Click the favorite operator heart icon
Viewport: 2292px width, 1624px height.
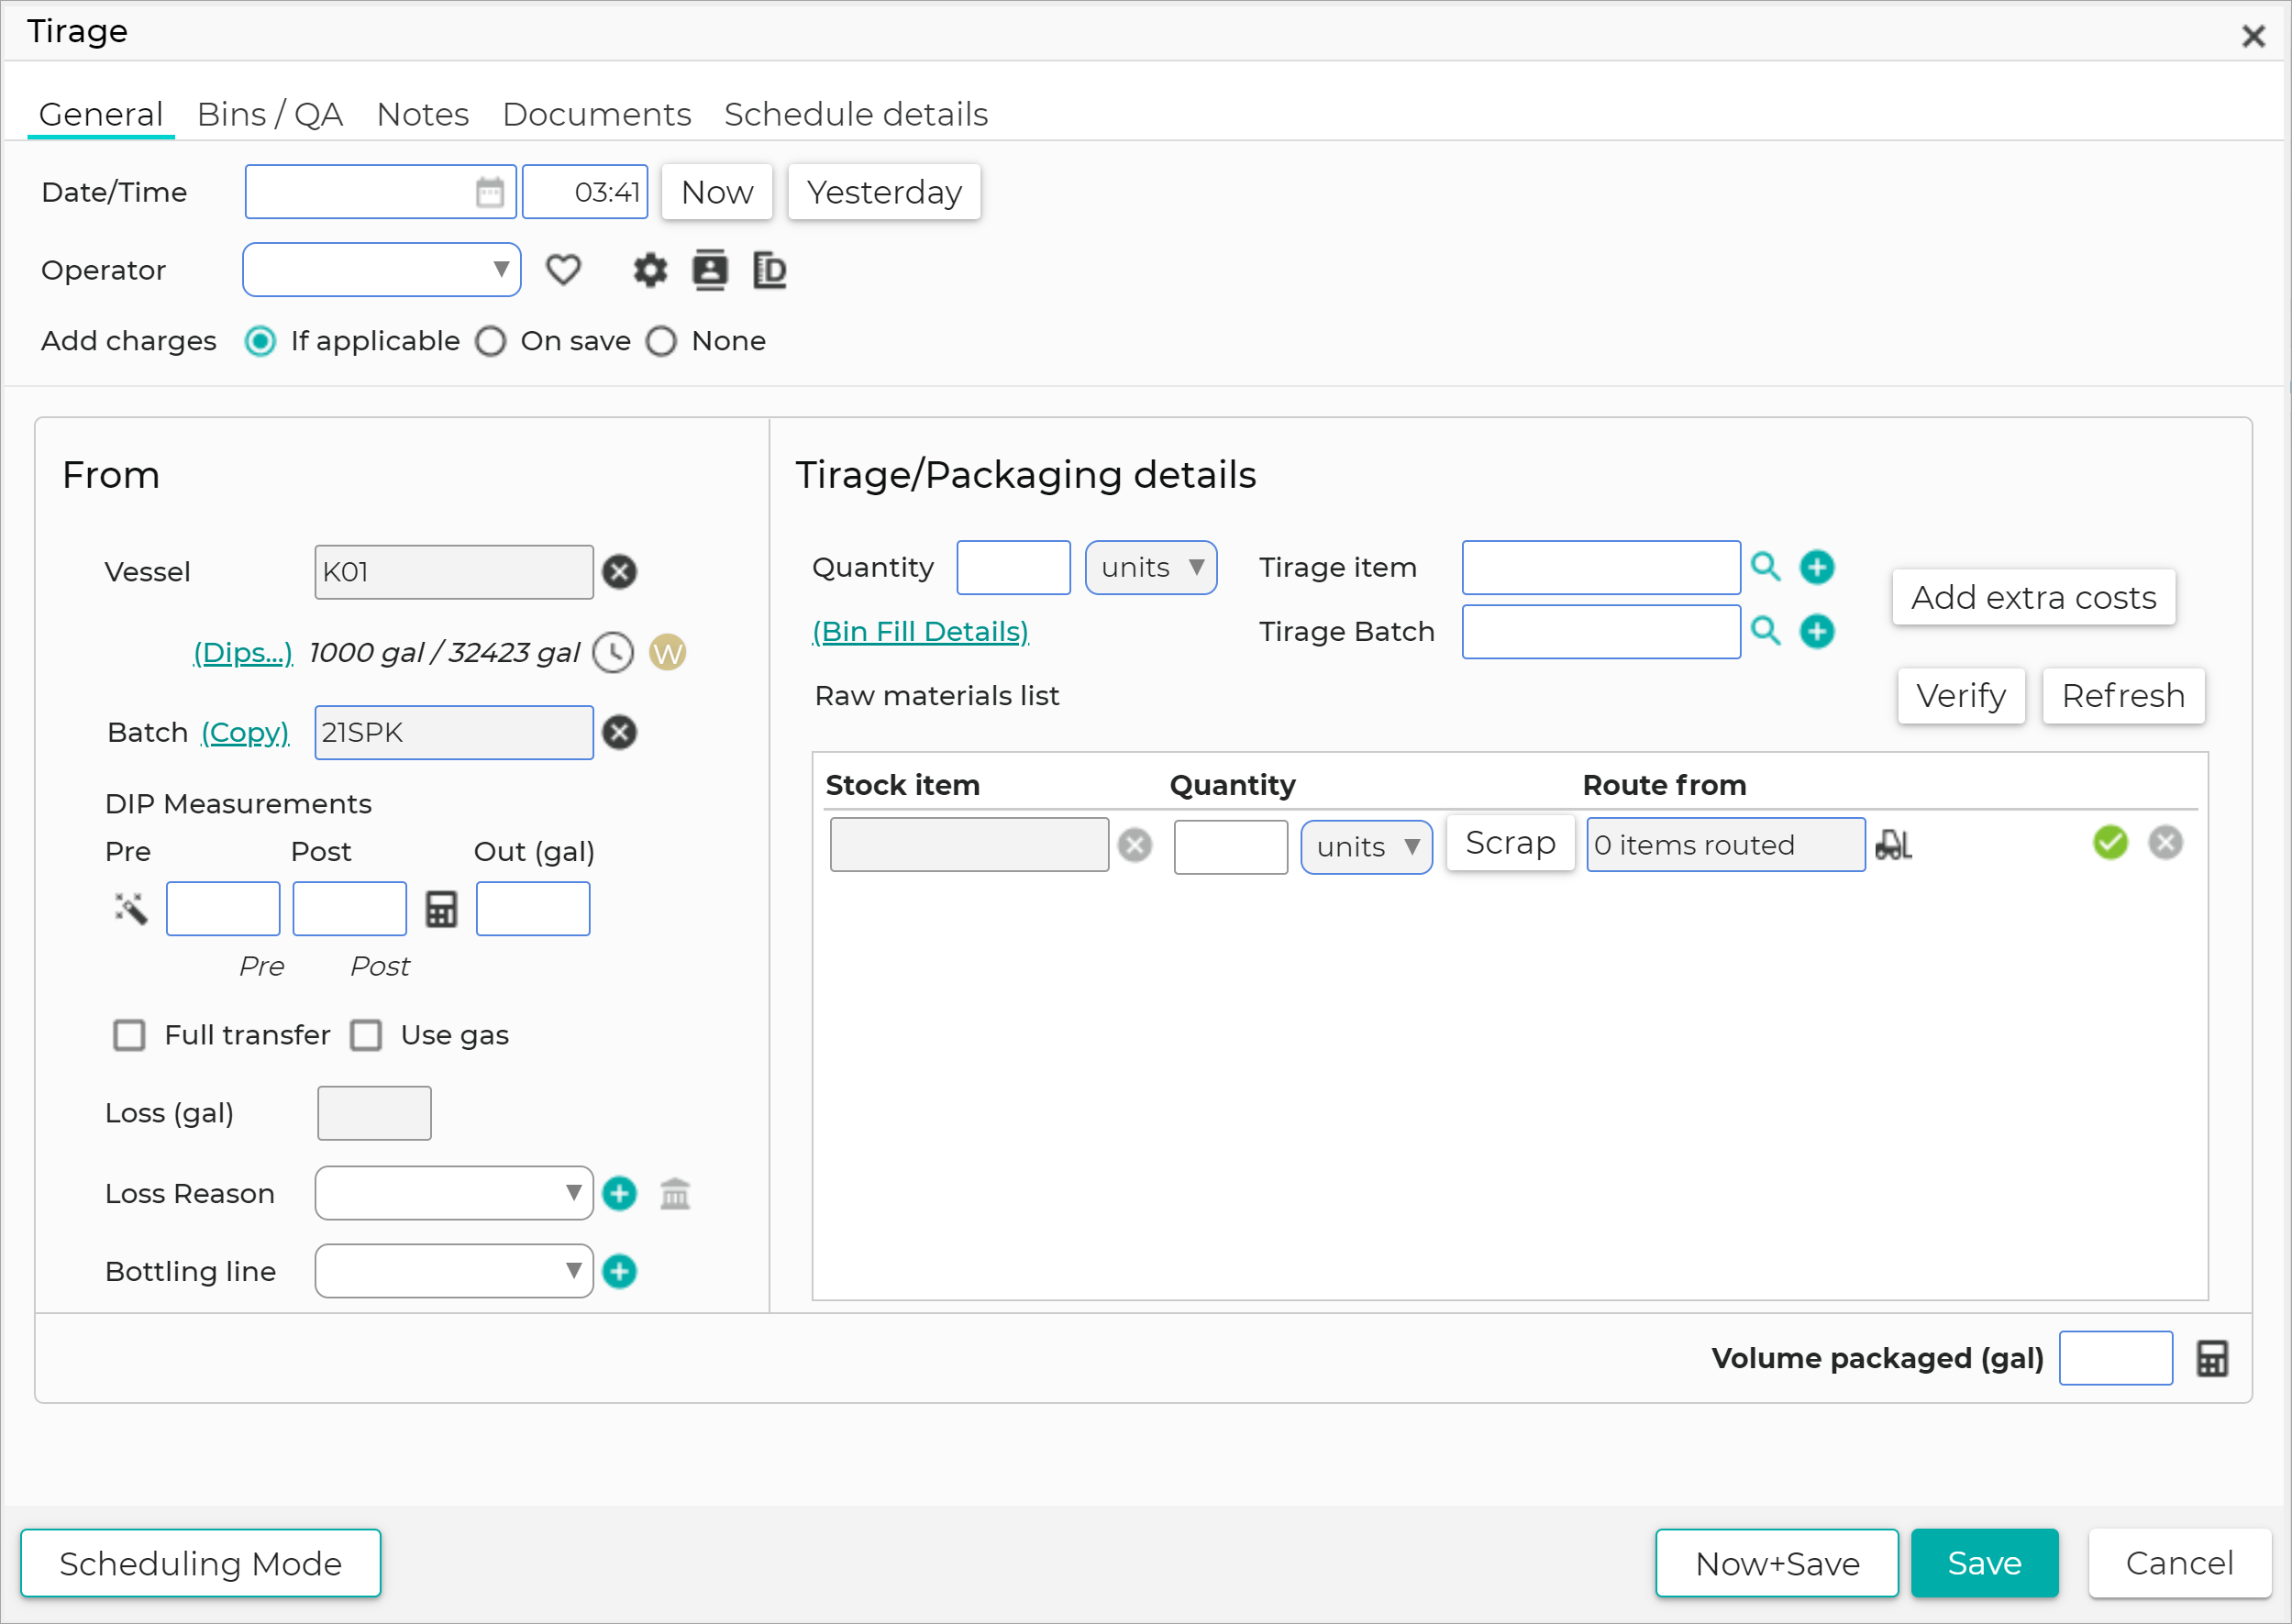point(563,270)
